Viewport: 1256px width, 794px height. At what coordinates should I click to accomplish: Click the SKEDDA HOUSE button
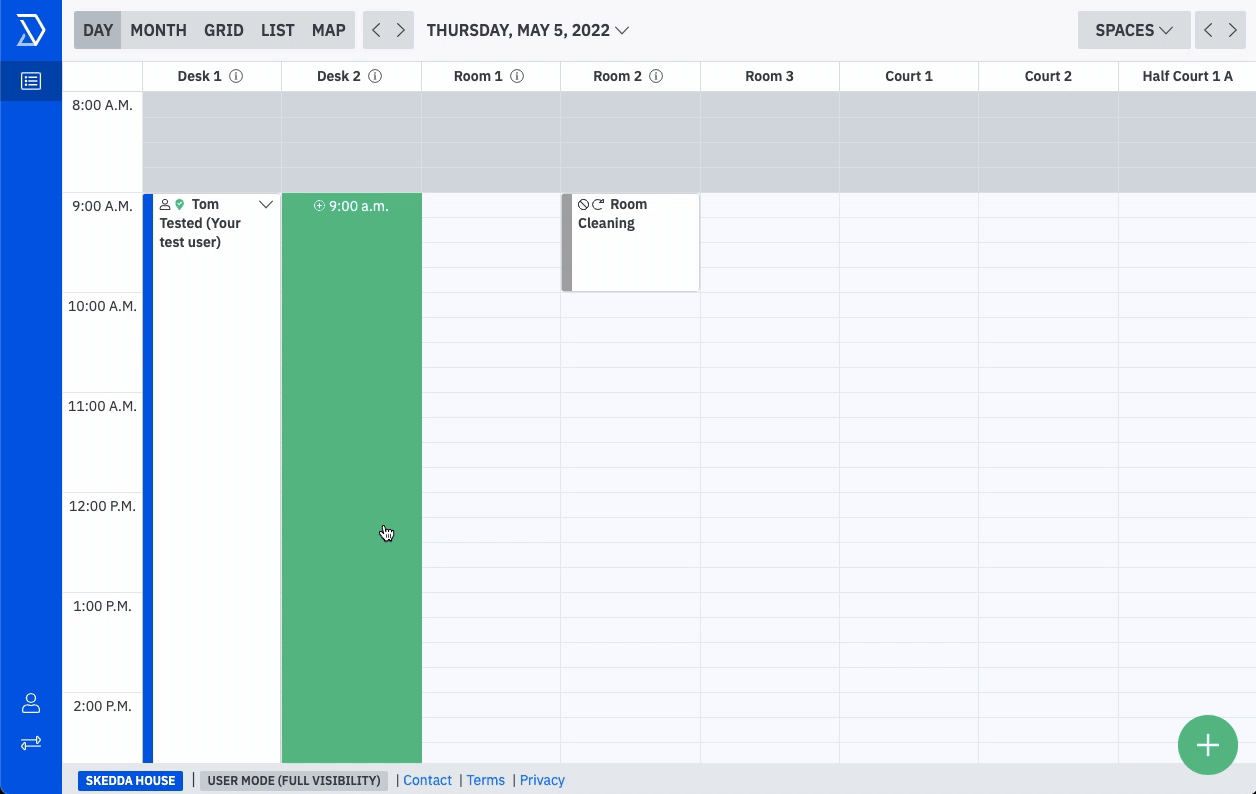(131, 781)
